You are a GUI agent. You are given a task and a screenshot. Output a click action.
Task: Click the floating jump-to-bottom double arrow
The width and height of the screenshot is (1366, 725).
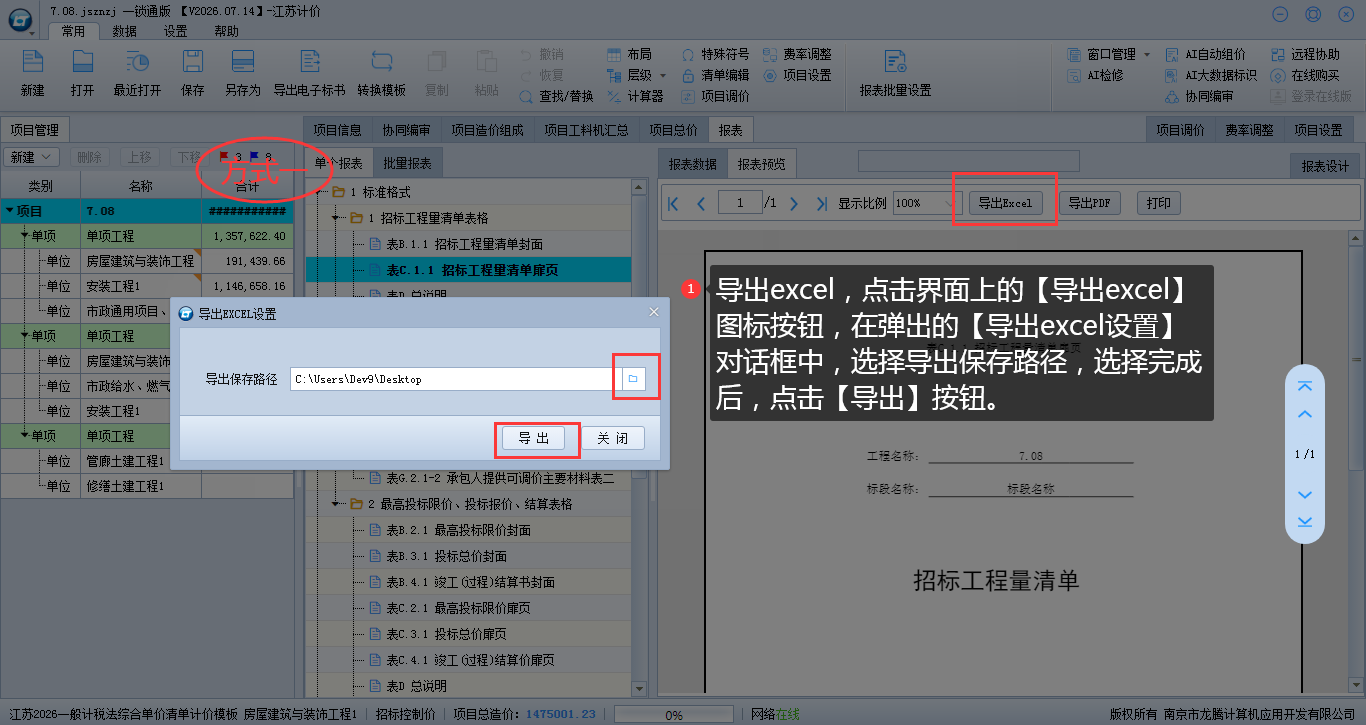pyautogui.click(x=1304, y=521)
